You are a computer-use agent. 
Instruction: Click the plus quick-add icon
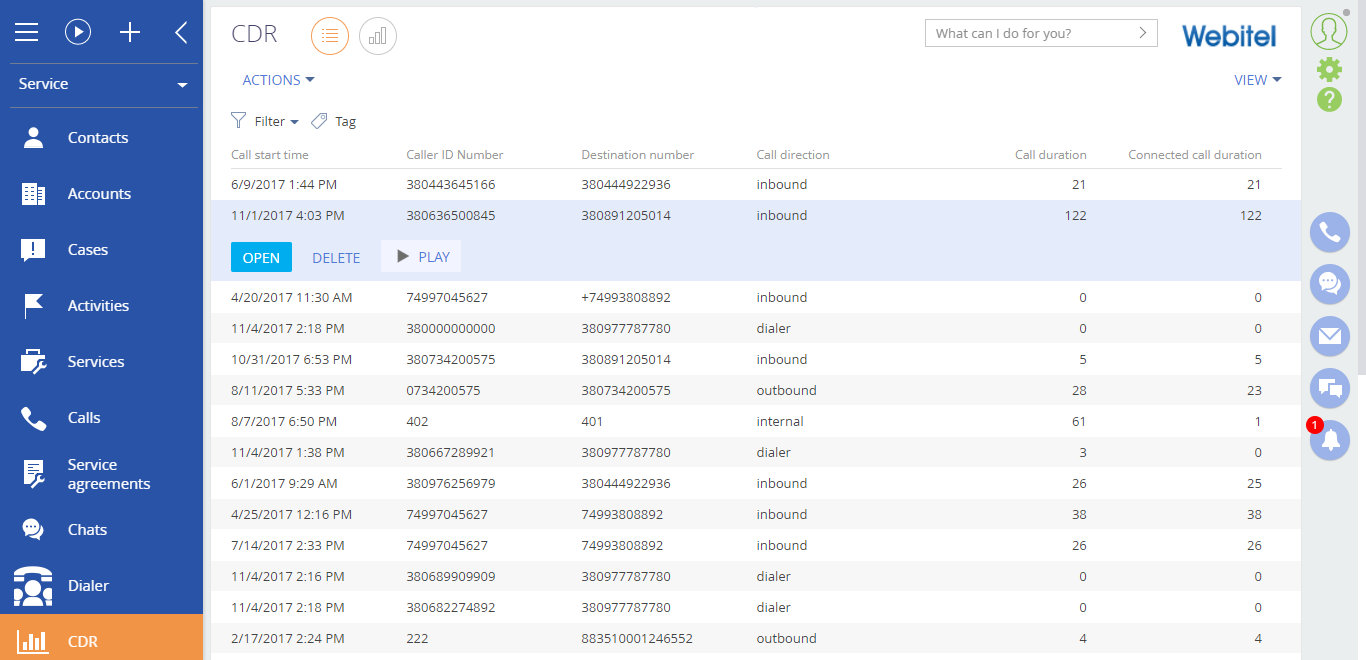pos(130,32)
